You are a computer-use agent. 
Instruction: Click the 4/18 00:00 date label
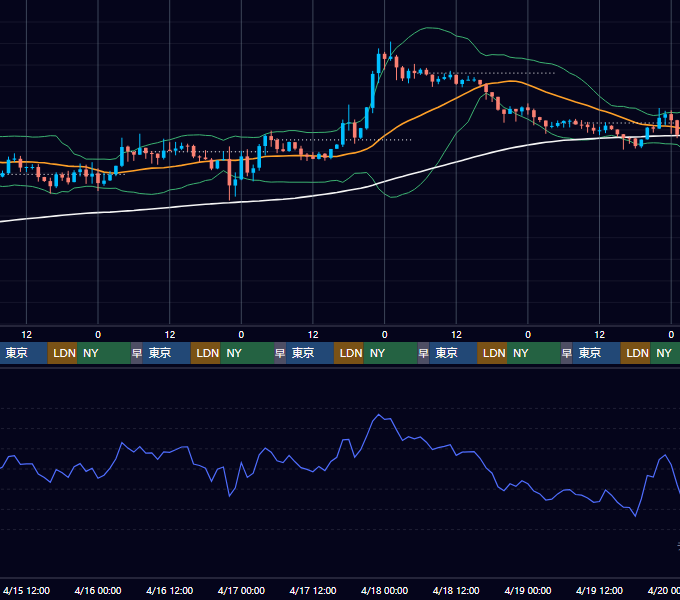coord(384,590)
